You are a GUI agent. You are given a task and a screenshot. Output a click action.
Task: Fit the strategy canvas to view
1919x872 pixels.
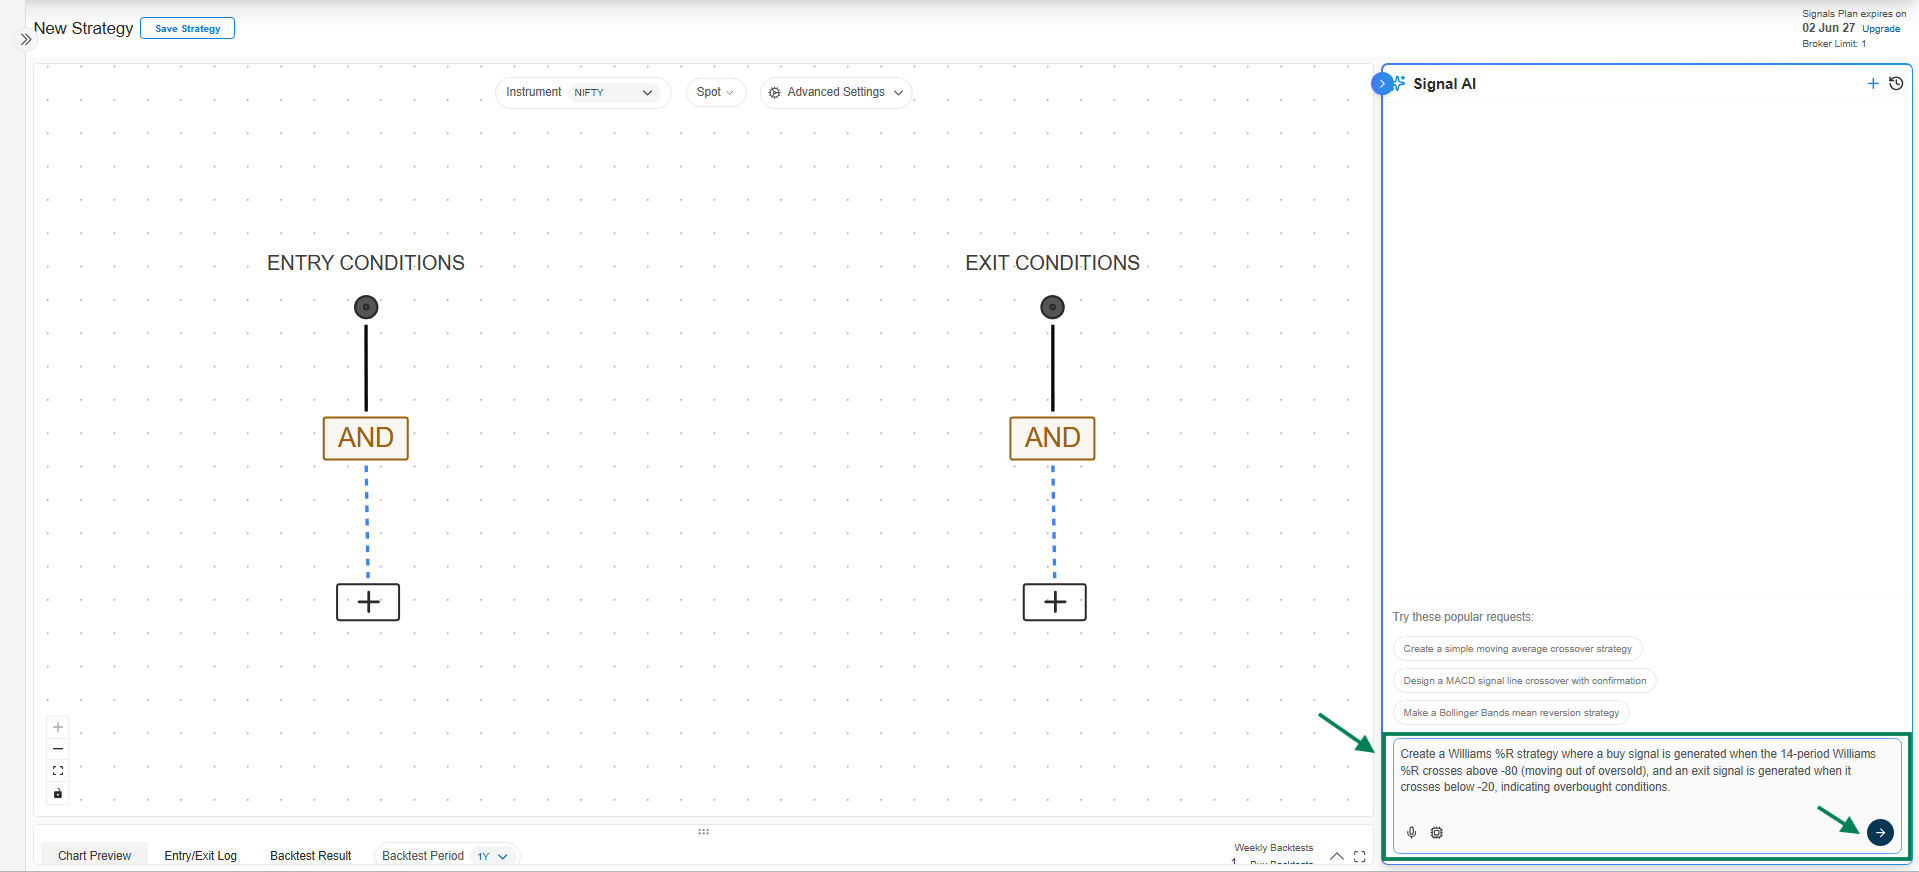click(58, 771)
